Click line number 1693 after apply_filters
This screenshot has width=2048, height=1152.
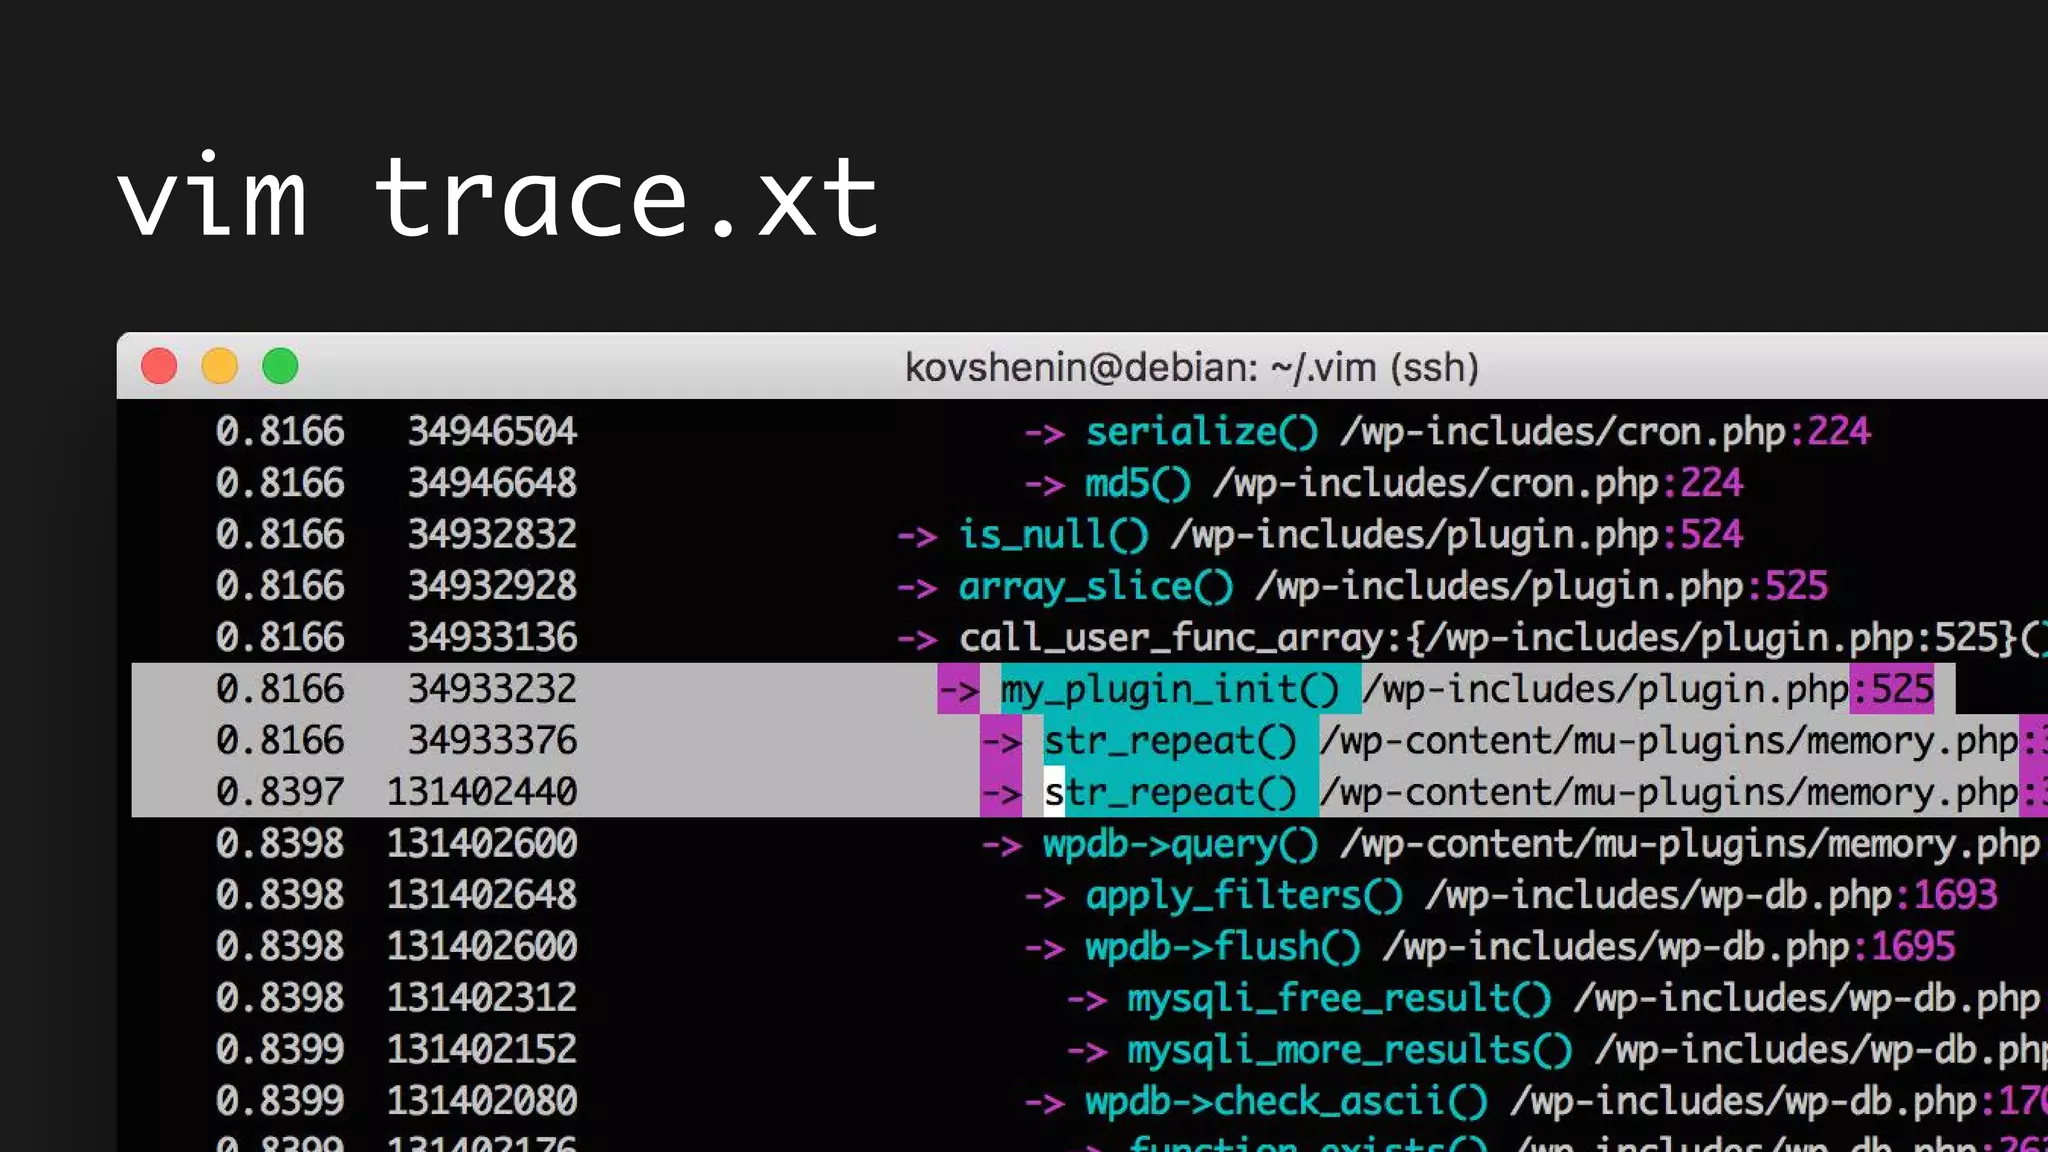1955,895
